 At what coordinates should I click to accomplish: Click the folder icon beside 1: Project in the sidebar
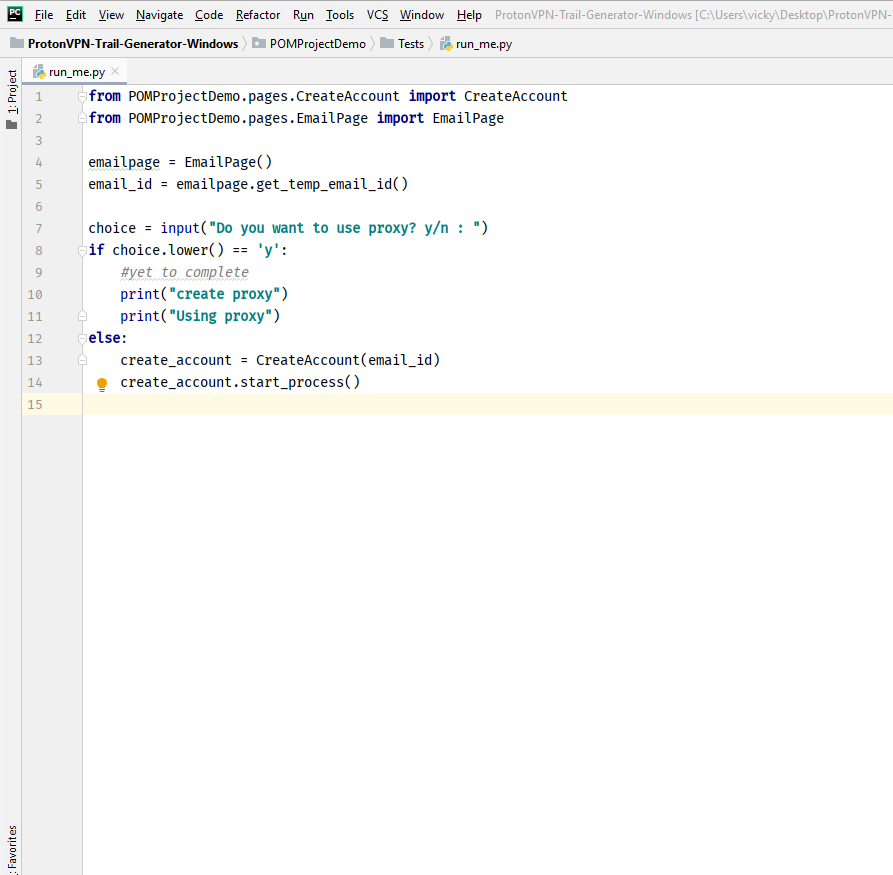[12, 125]
